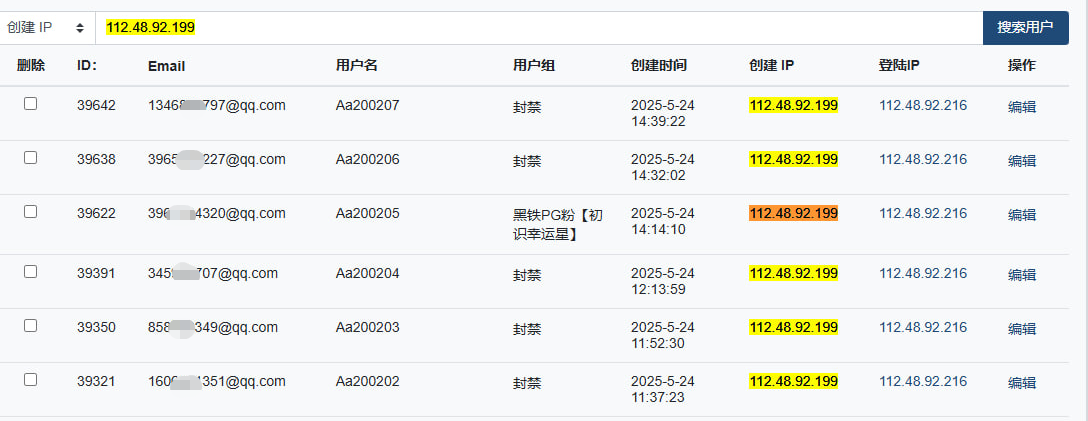Viewport: 1088px width, 421px height.
Task: Click 编辑 for user Aa200204
Action: click(1021, 275)
